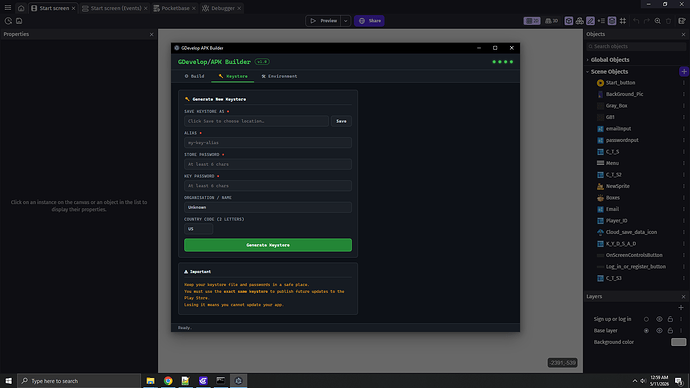The width and height of the screenshot is (690, 388).
Task: Select the Start_button object
Action: [620, 83]
